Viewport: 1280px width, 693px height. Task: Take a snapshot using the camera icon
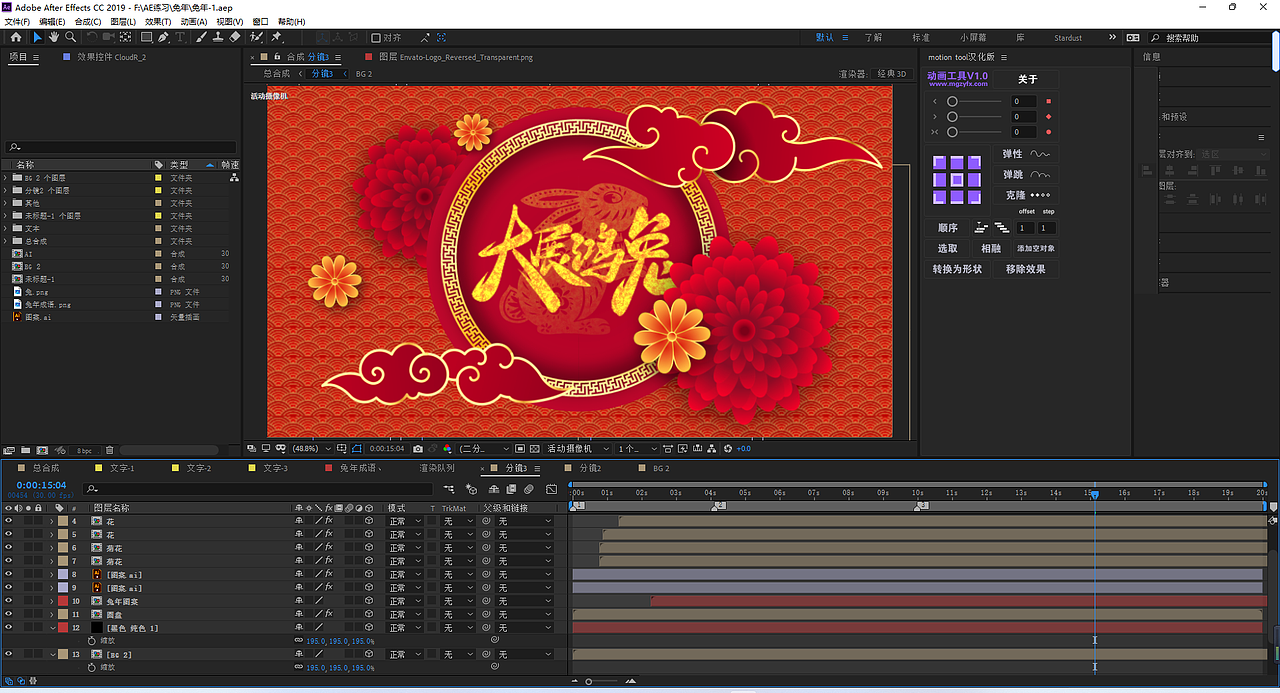click(418, 449)
